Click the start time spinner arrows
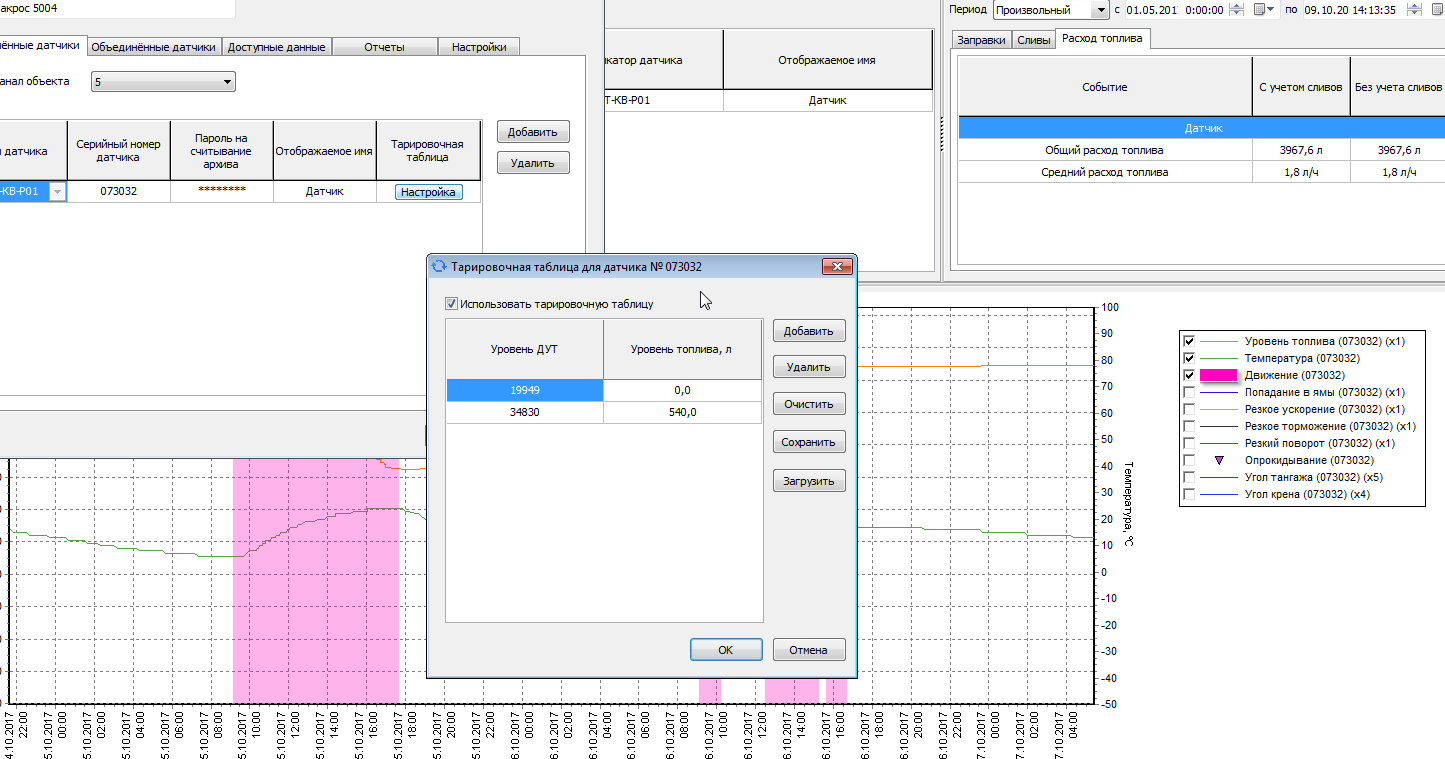The image size is (1445, 759). click(1237, 10)
